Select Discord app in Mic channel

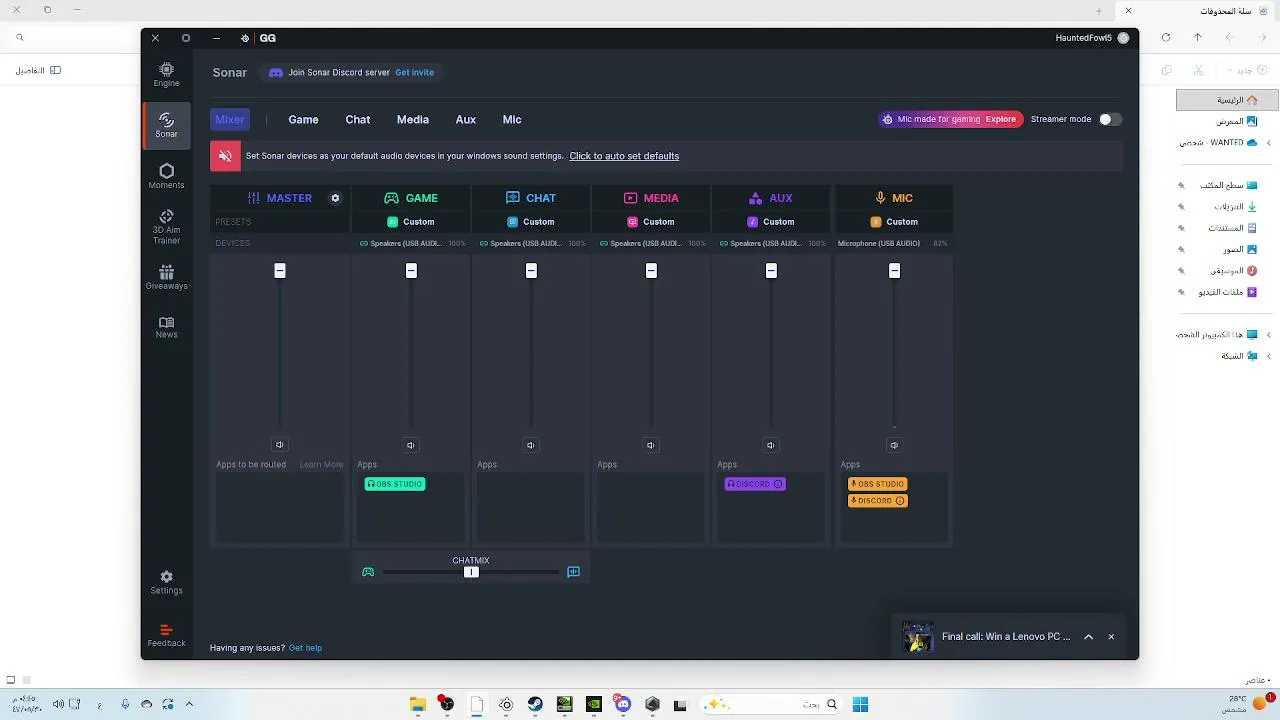[x=878, y=501]
